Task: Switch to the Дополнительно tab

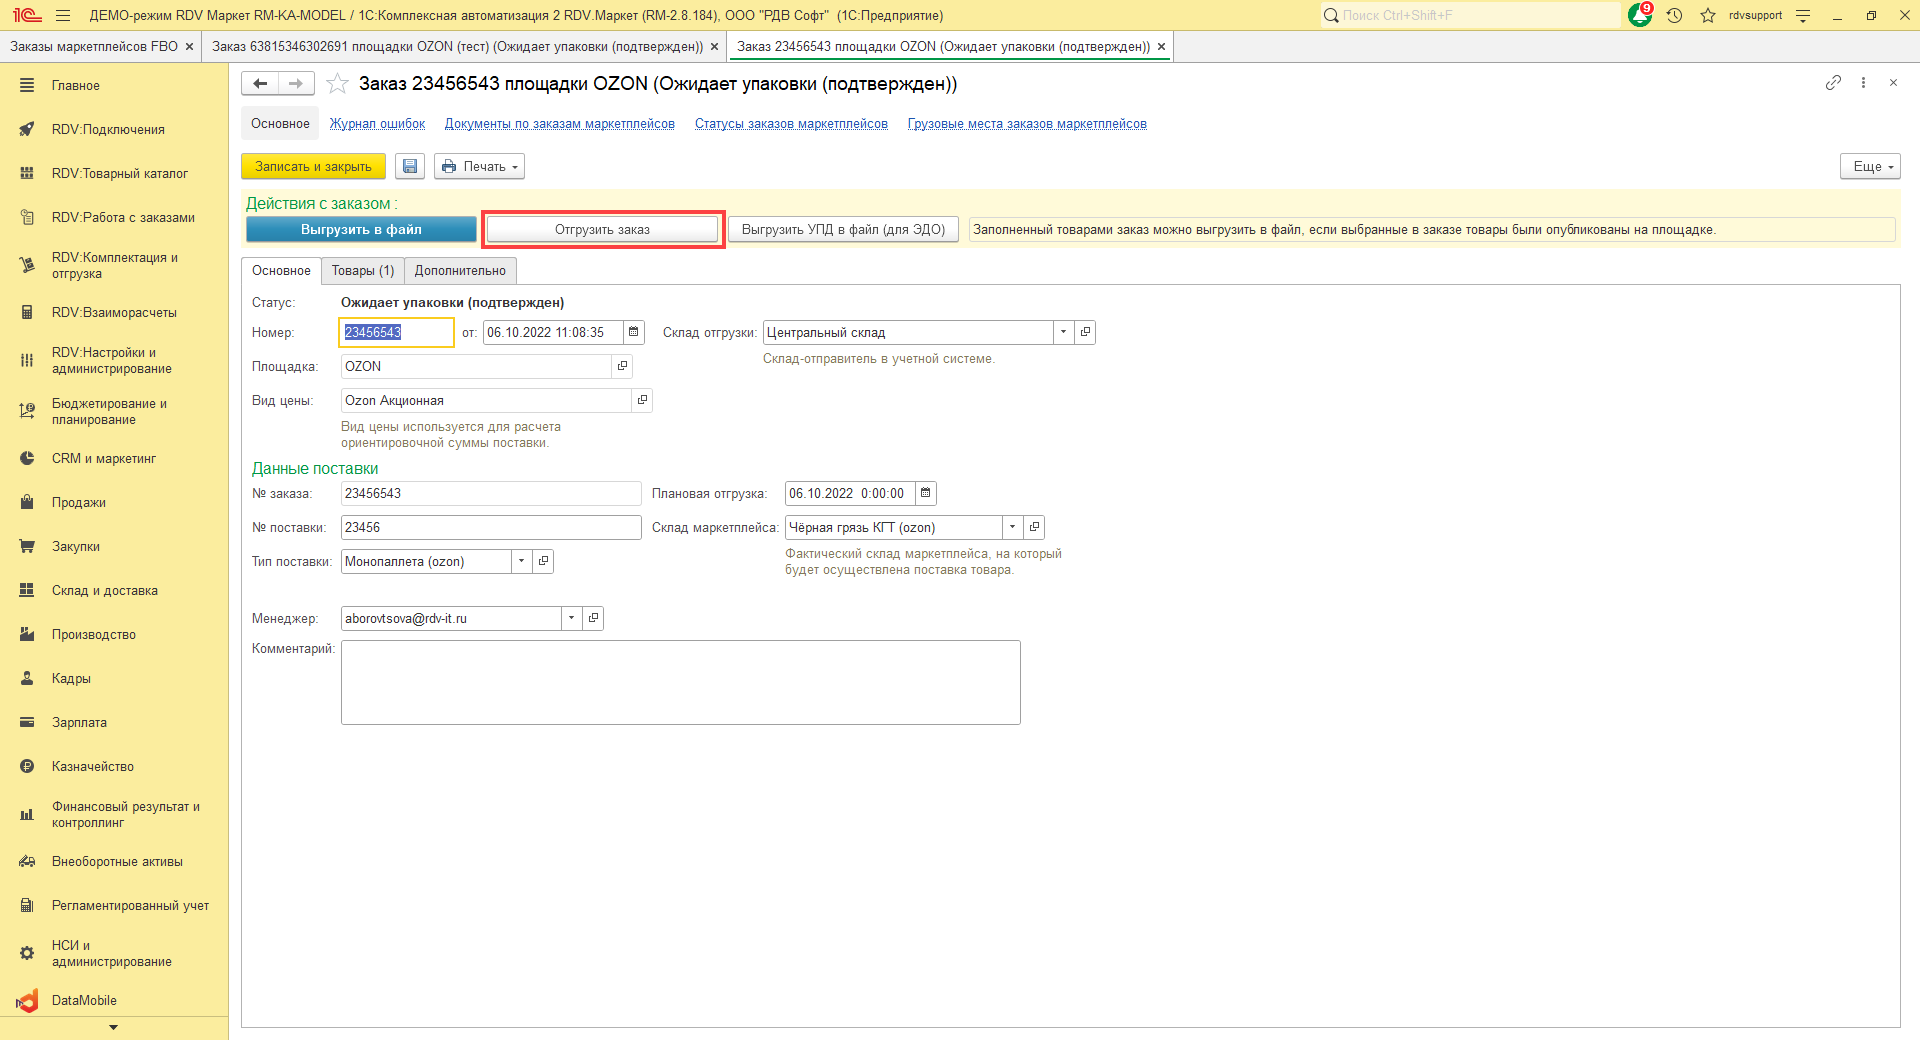Action: (x=460, y=271)
